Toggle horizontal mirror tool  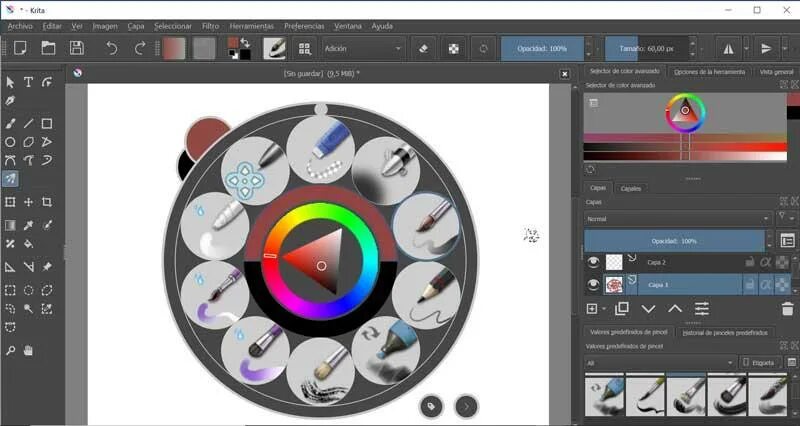pos(729,48)
